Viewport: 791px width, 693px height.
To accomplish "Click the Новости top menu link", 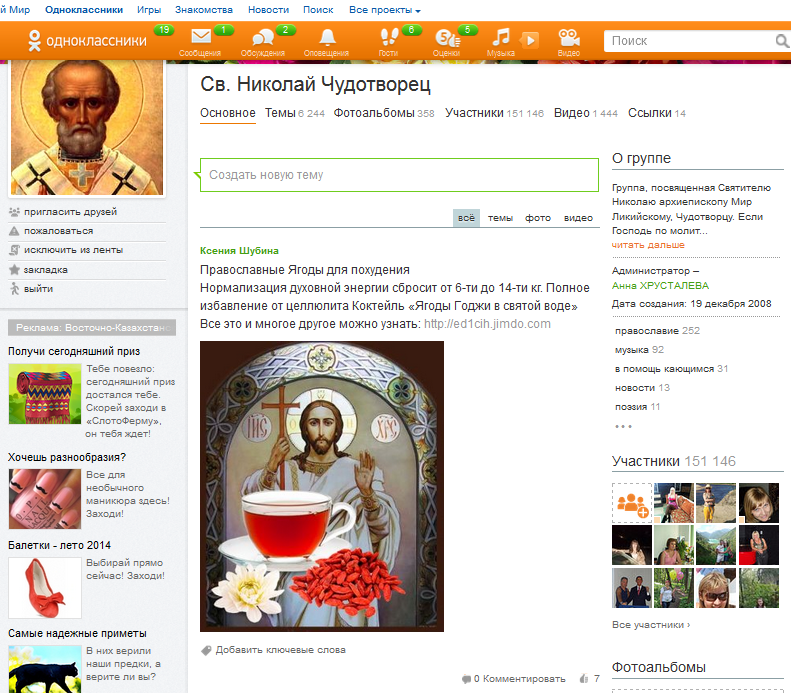I will pos(268,10).
